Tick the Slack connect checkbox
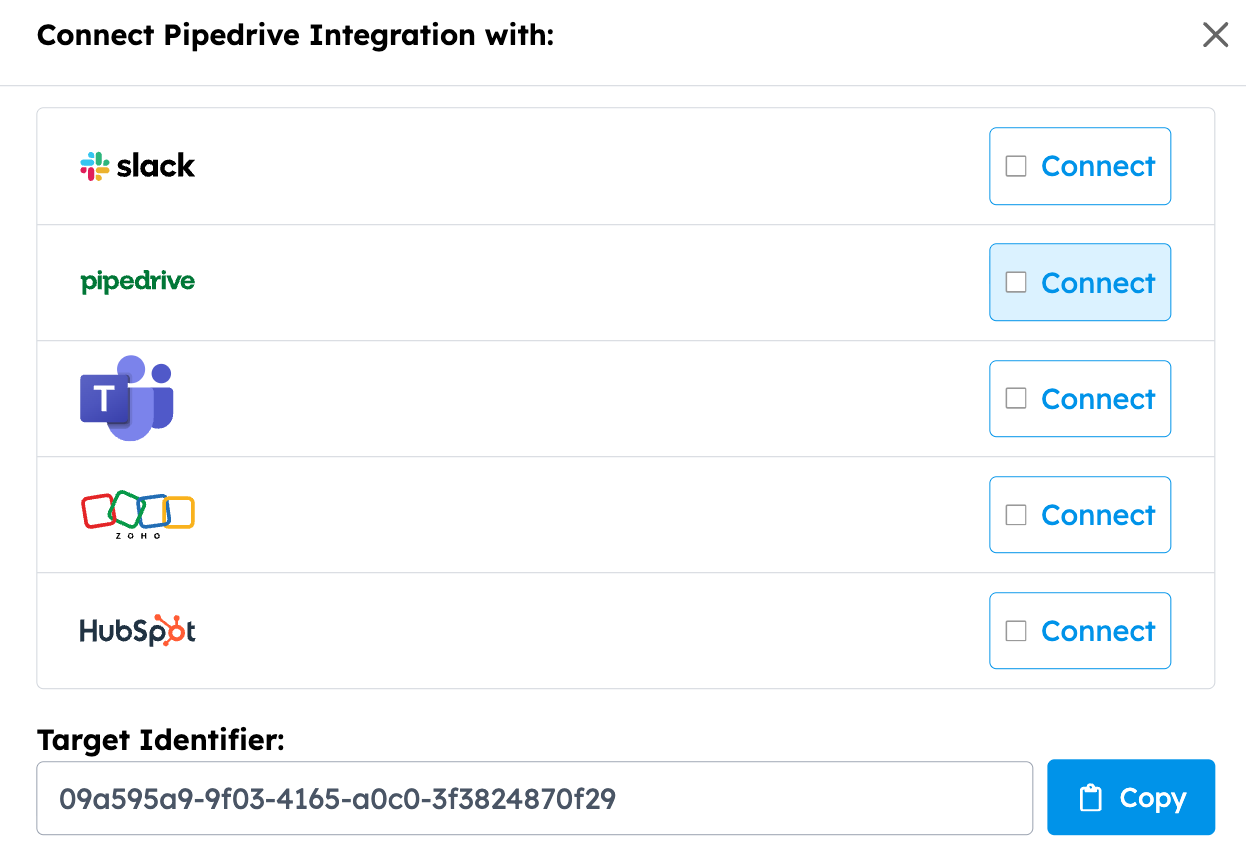This screenshot has height=866, width=1246. (x=1016, y=166)
